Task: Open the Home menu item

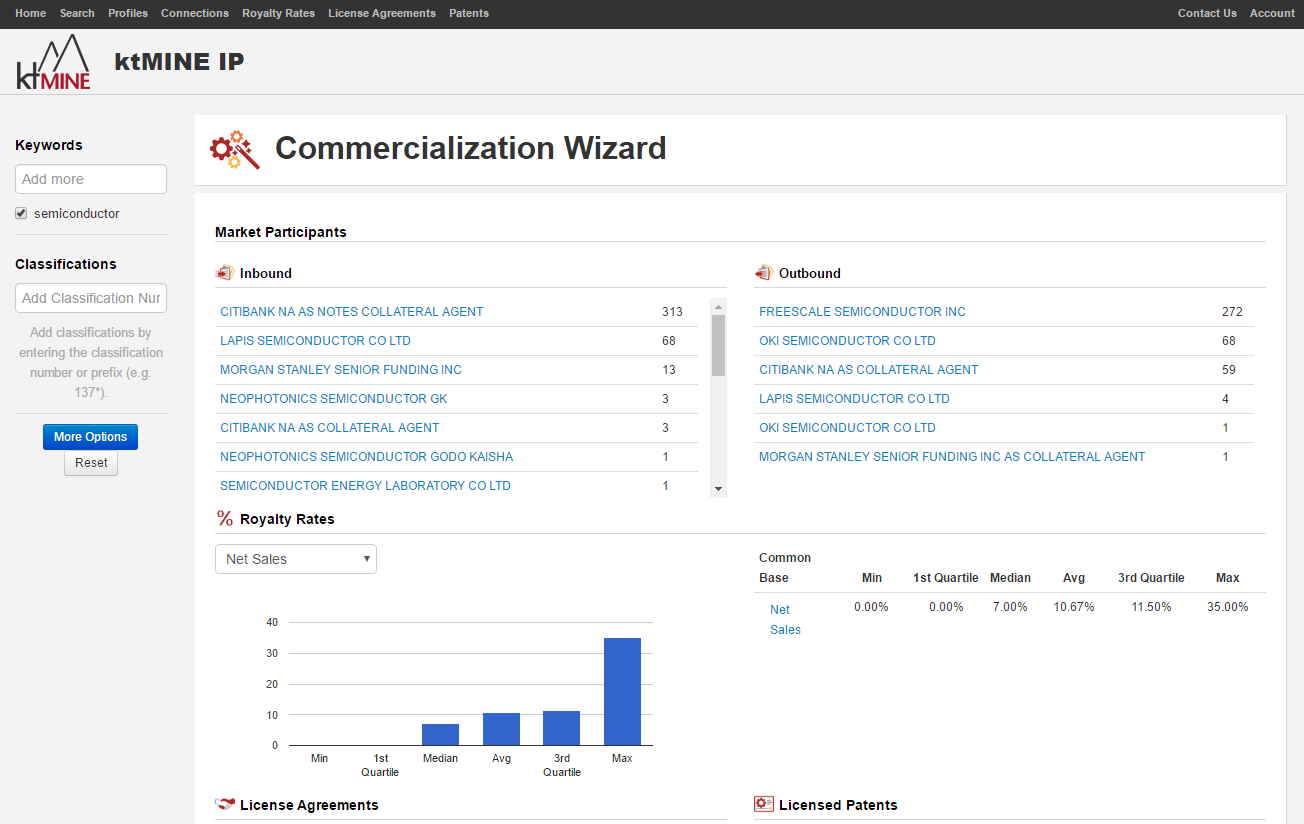Action: point(30,13)
